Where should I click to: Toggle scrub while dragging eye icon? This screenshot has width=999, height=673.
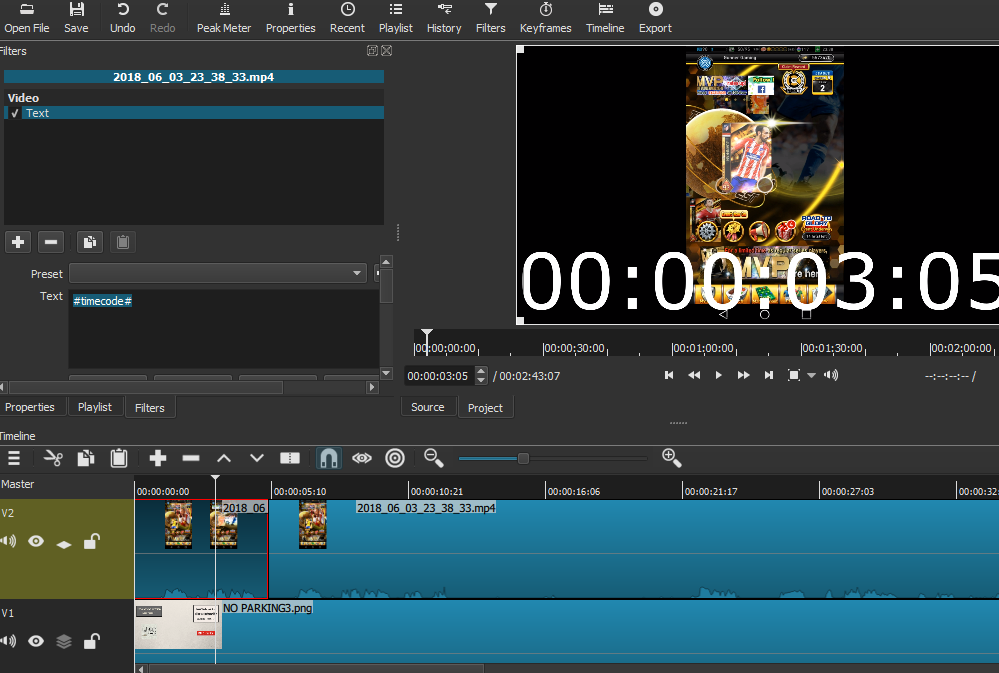362,458
